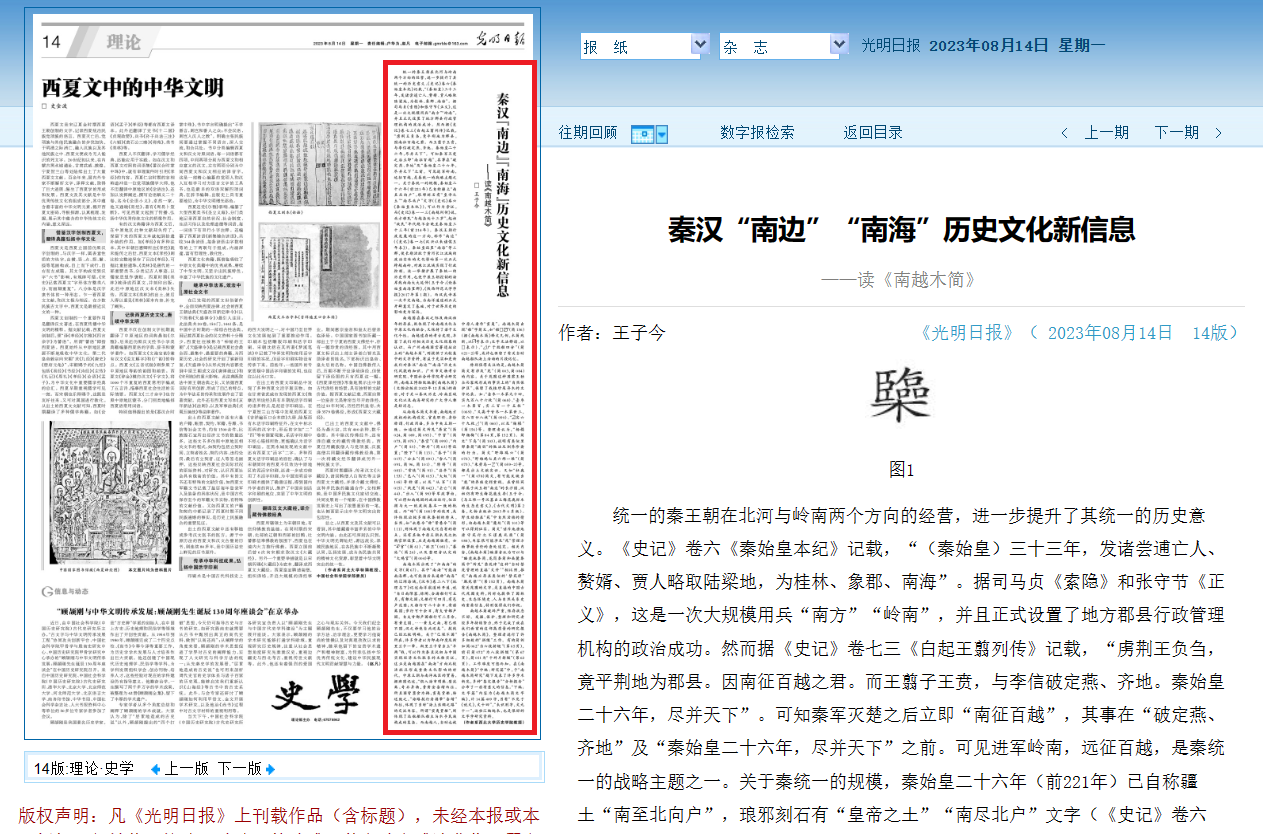Click the blue left arrow beside 上一版
This screenshot has width=1263, height=834.
point(155,769)
